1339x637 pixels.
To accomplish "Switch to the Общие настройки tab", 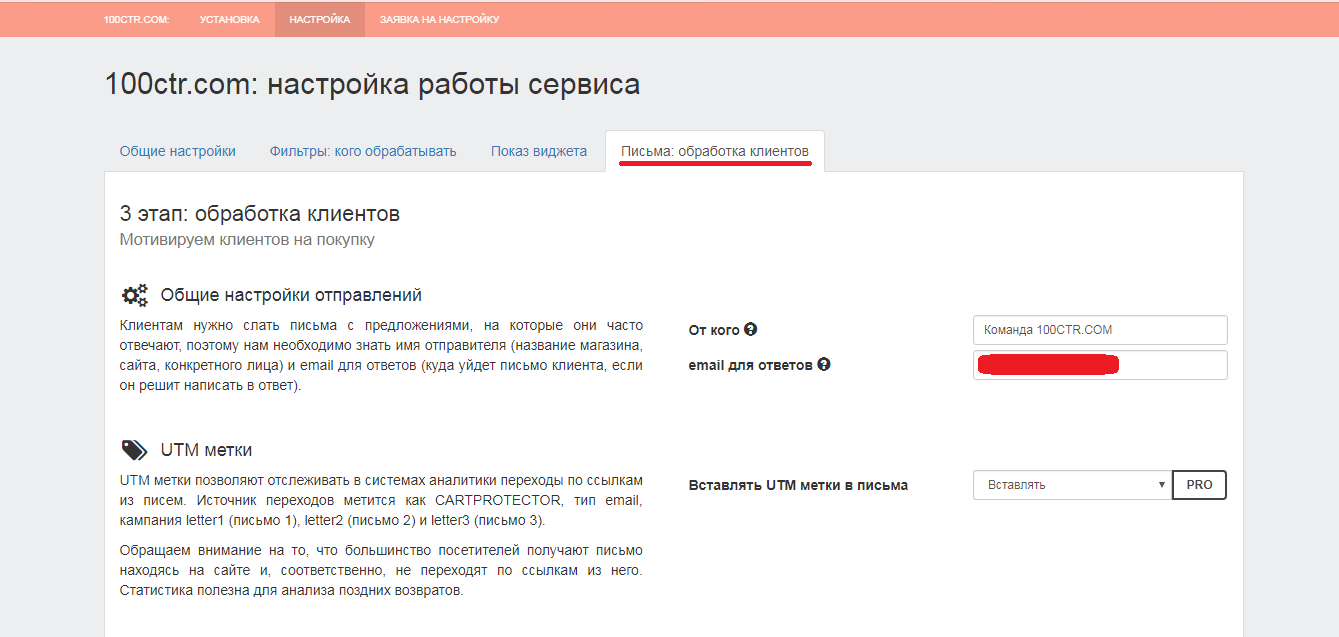I will [x=178, y=151].
